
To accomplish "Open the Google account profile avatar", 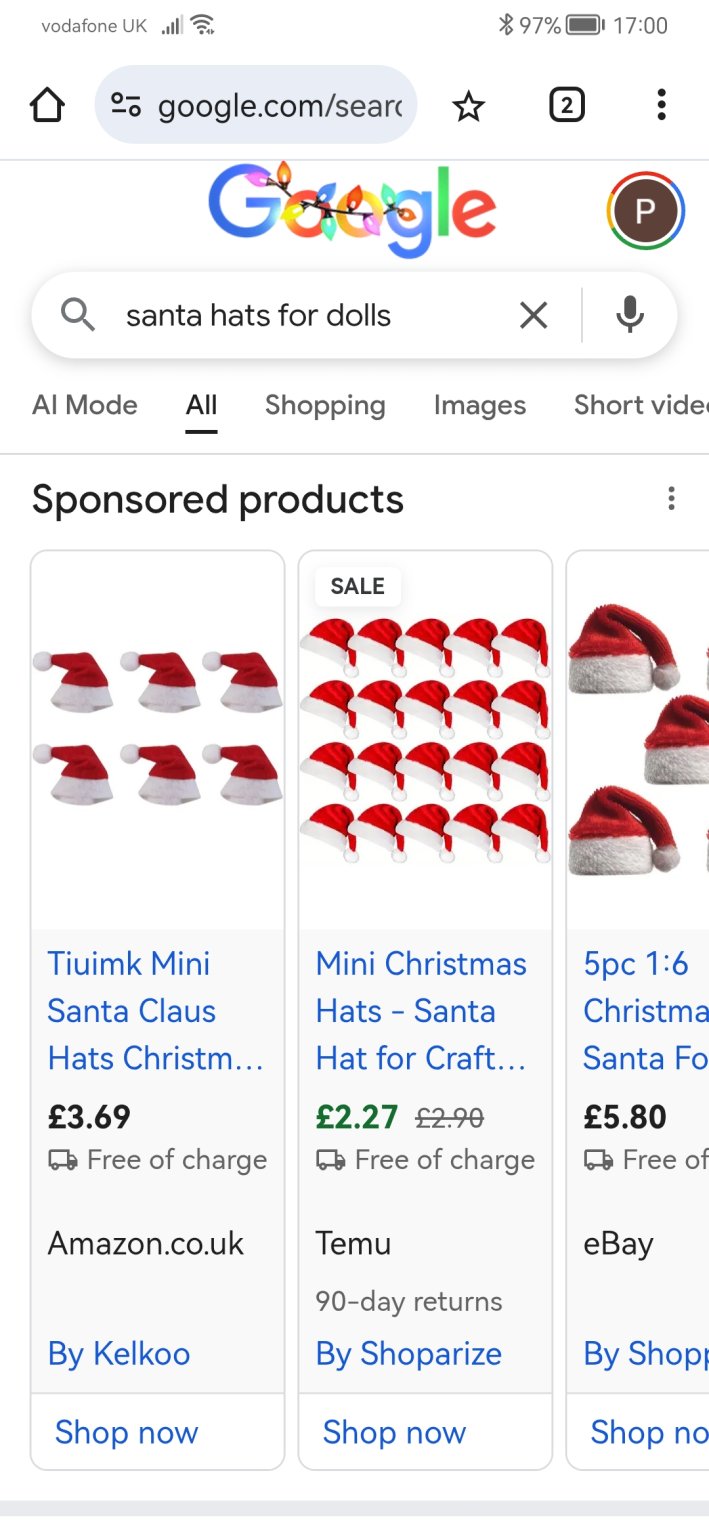I will pyautogui.click(x=645, y=210).
